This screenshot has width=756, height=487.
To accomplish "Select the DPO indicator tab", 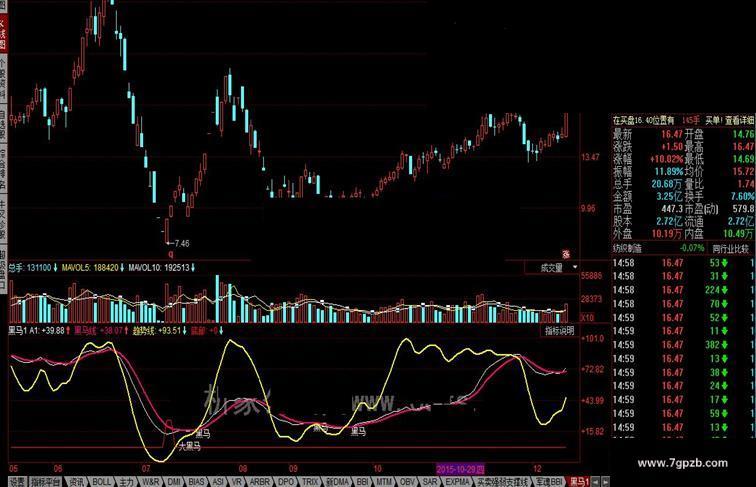I will pyautogui.click(x=286, y=481).
